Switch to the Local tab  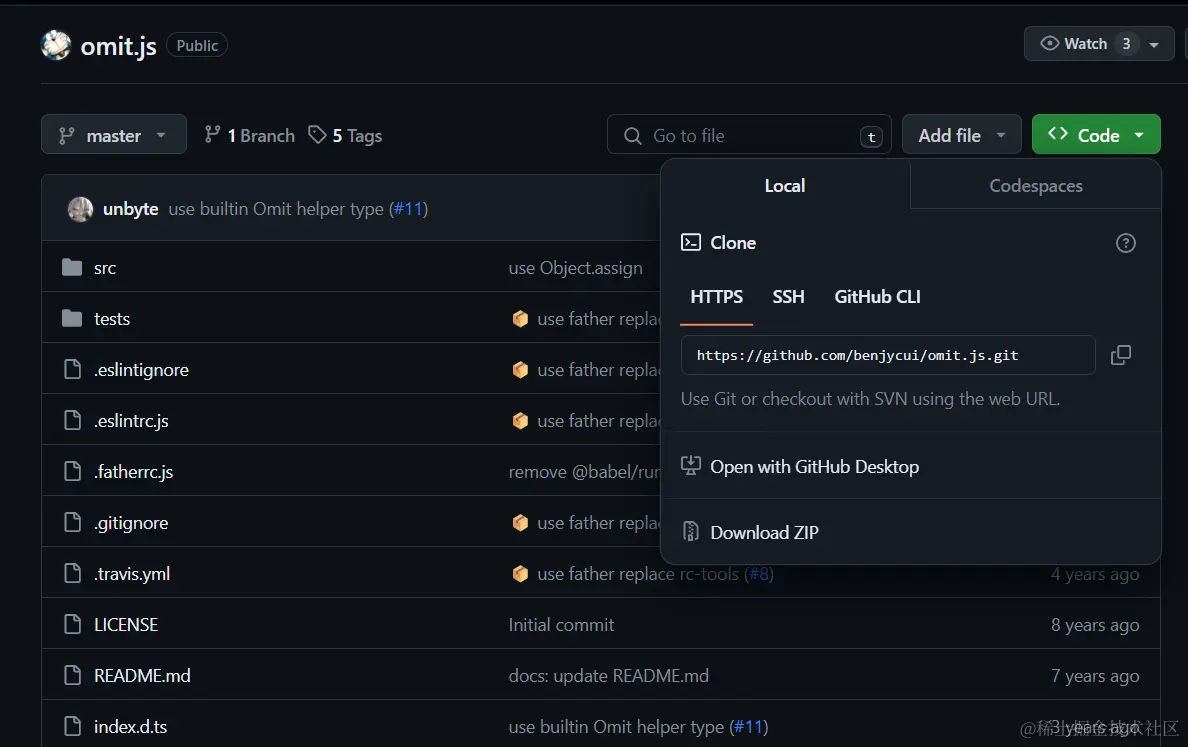click(785, 186)
